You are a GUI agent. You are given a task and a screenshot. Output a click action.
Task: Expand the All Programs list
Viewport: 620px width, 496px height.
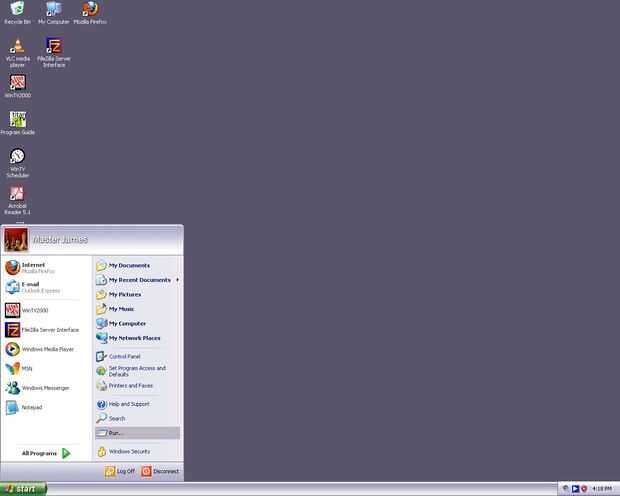(46, 453)
